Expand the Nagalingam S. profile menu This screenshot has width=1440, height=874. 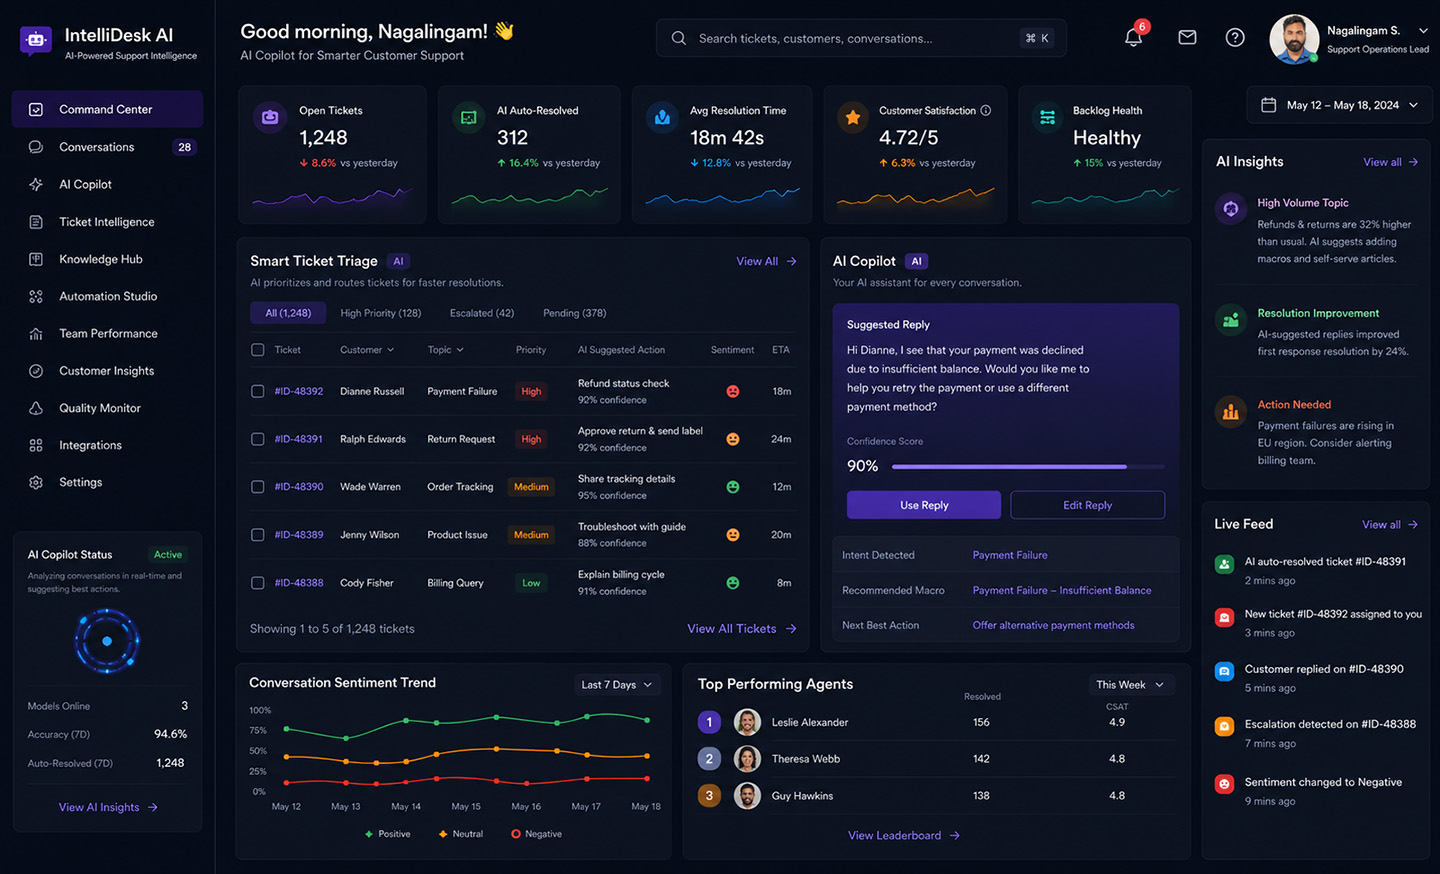1423,31
